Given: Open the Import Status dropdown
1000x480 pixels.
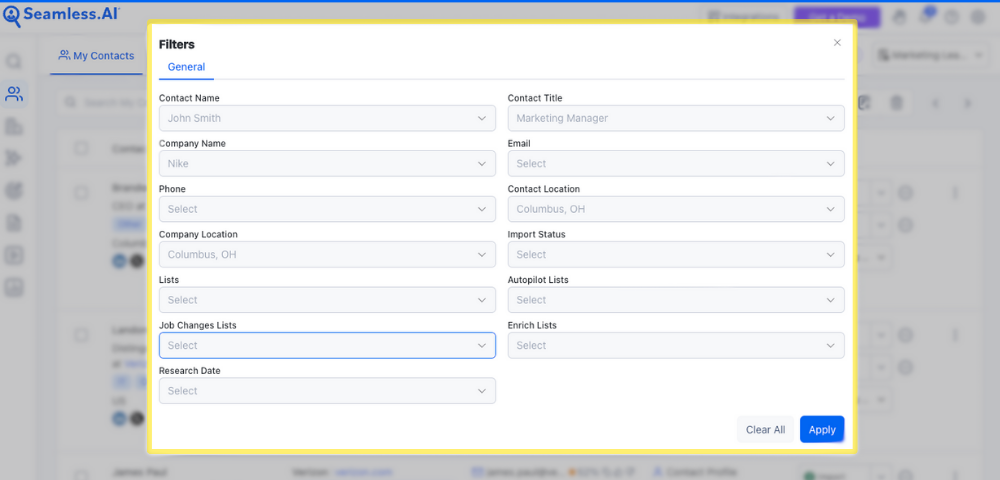Looking at the screenshot, I should (676, 254).
